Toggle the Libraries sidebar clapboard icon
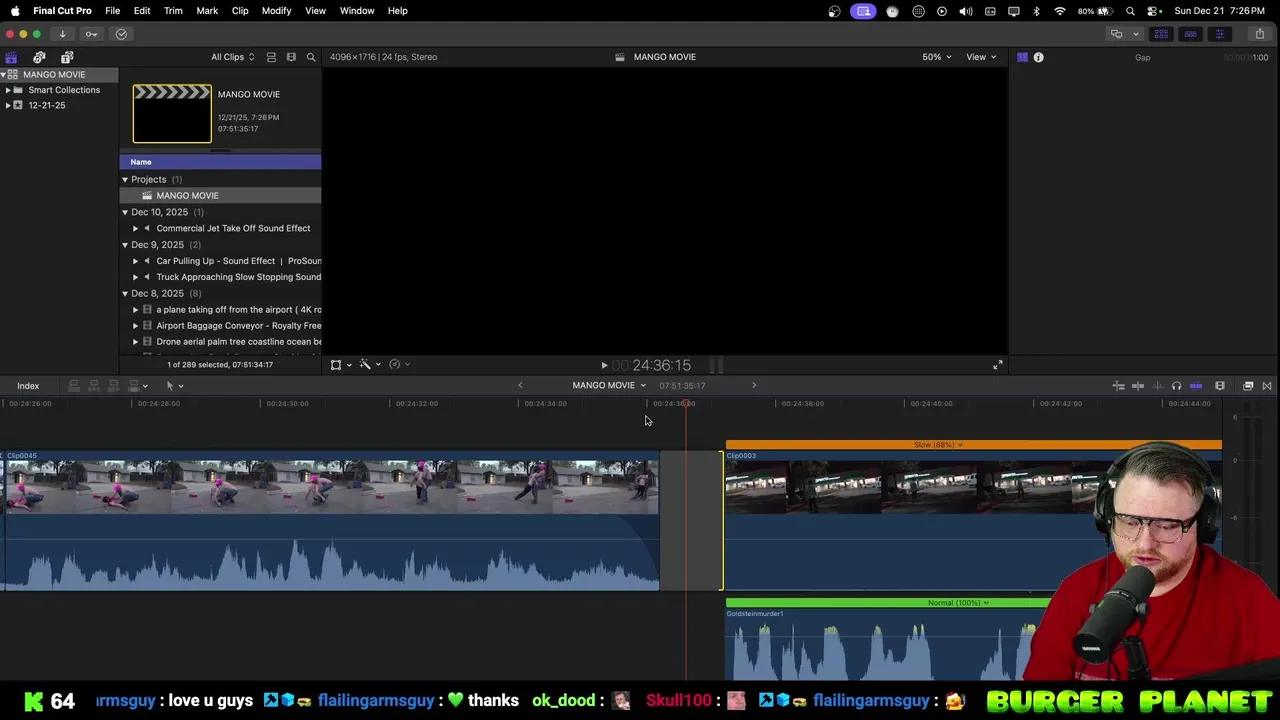Image resolution: width=1280 pixels, height=720 pixels. (11, 57)
